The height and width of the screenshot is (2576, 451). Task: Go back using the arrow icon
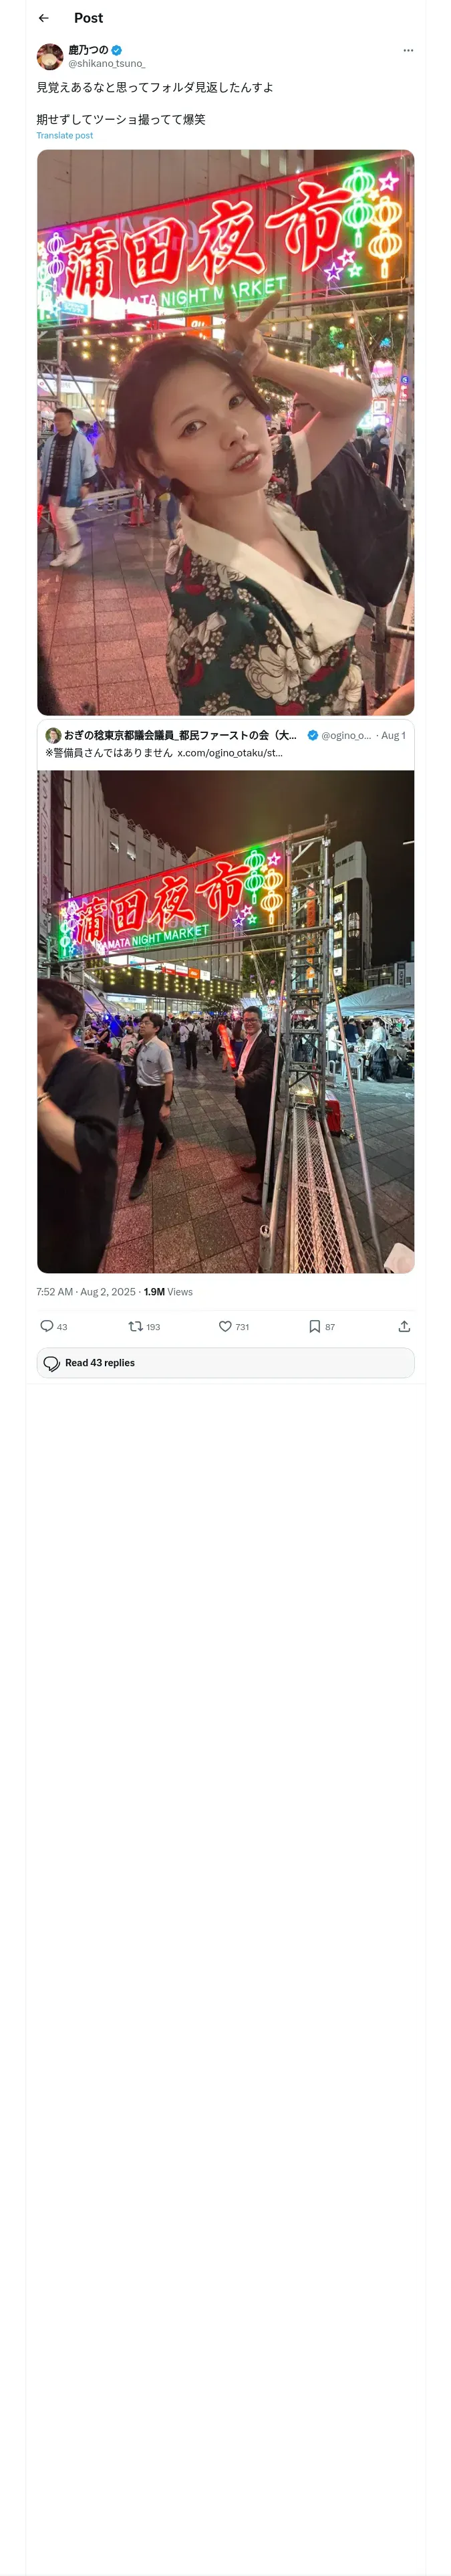(x=43, y=18)
